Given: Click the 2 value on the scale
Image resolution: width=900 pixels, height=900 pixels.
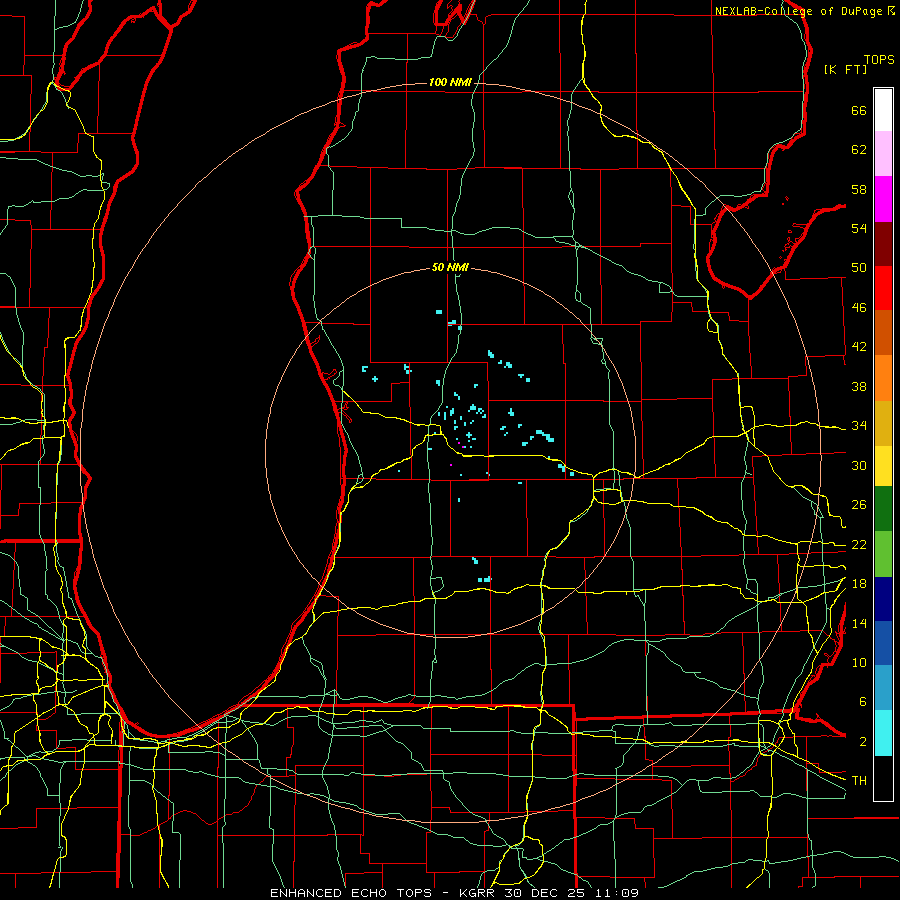Looking at the screenshot, I should [x=863, y=742].
